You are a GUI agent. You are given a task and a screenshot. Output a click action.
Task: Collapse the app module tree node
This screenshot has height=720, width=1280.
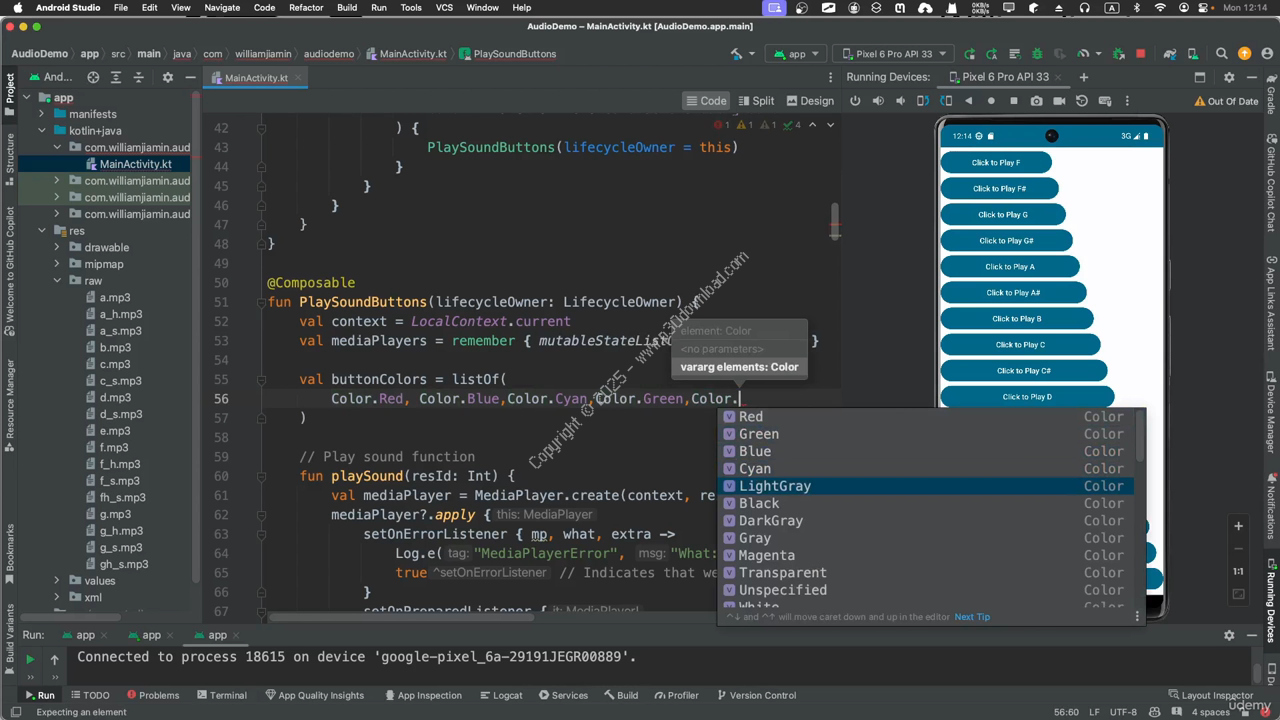pos(28,98)
